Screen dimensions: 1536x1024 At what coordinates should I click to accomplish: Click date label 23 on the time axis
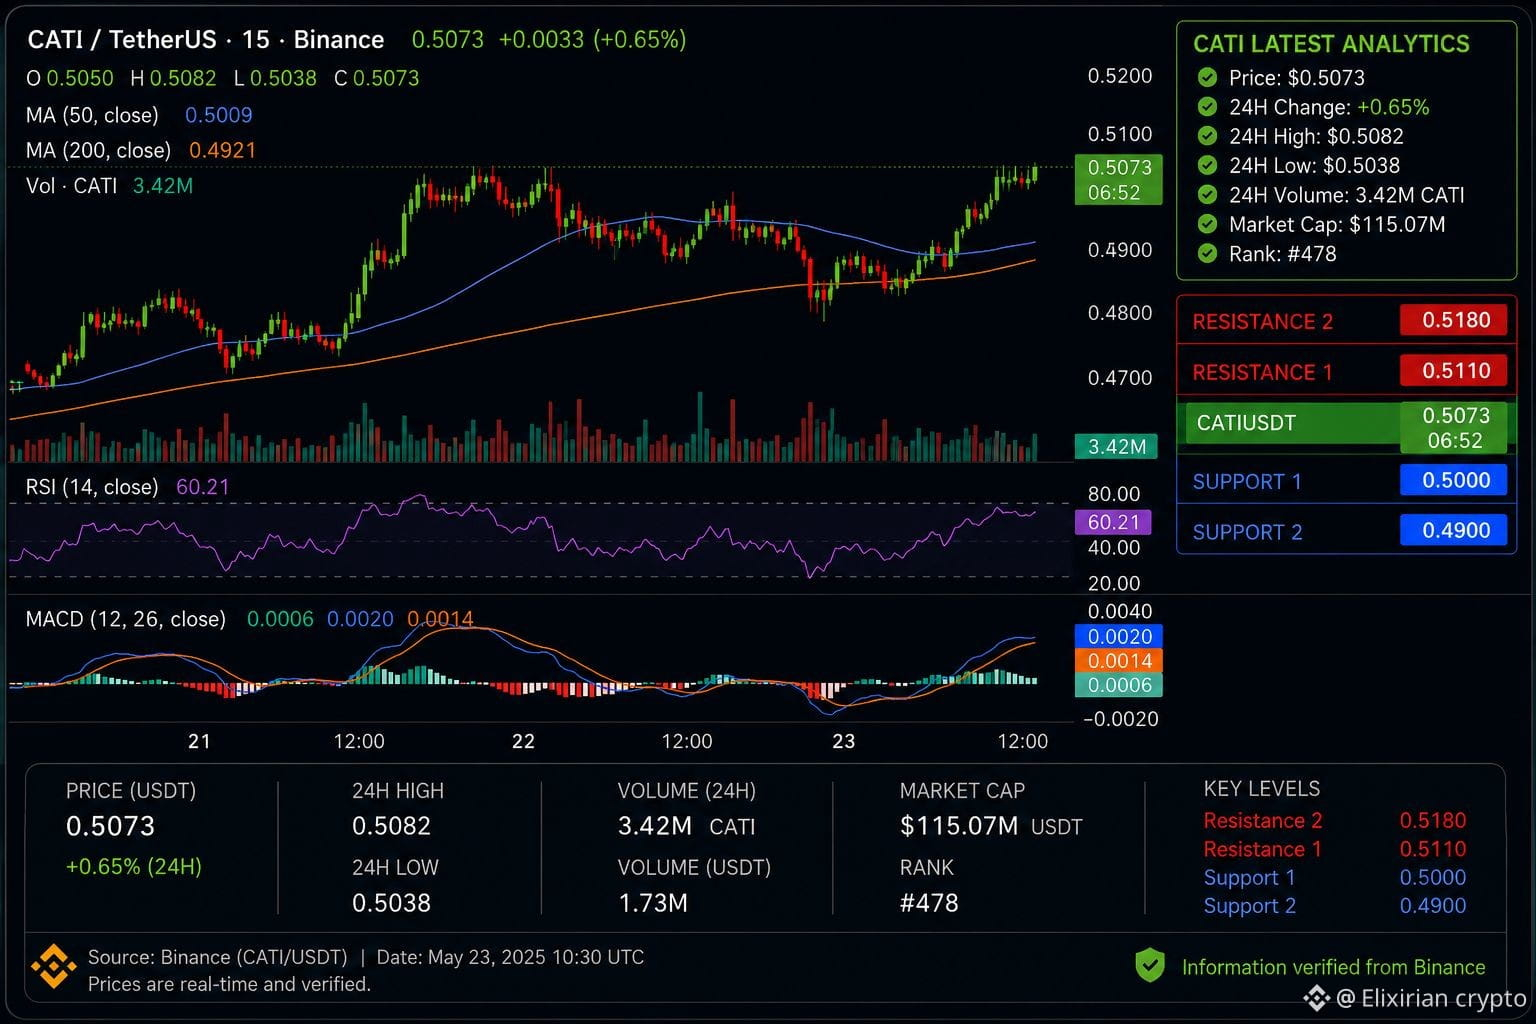pyautogui.click(x=844, y=741)
